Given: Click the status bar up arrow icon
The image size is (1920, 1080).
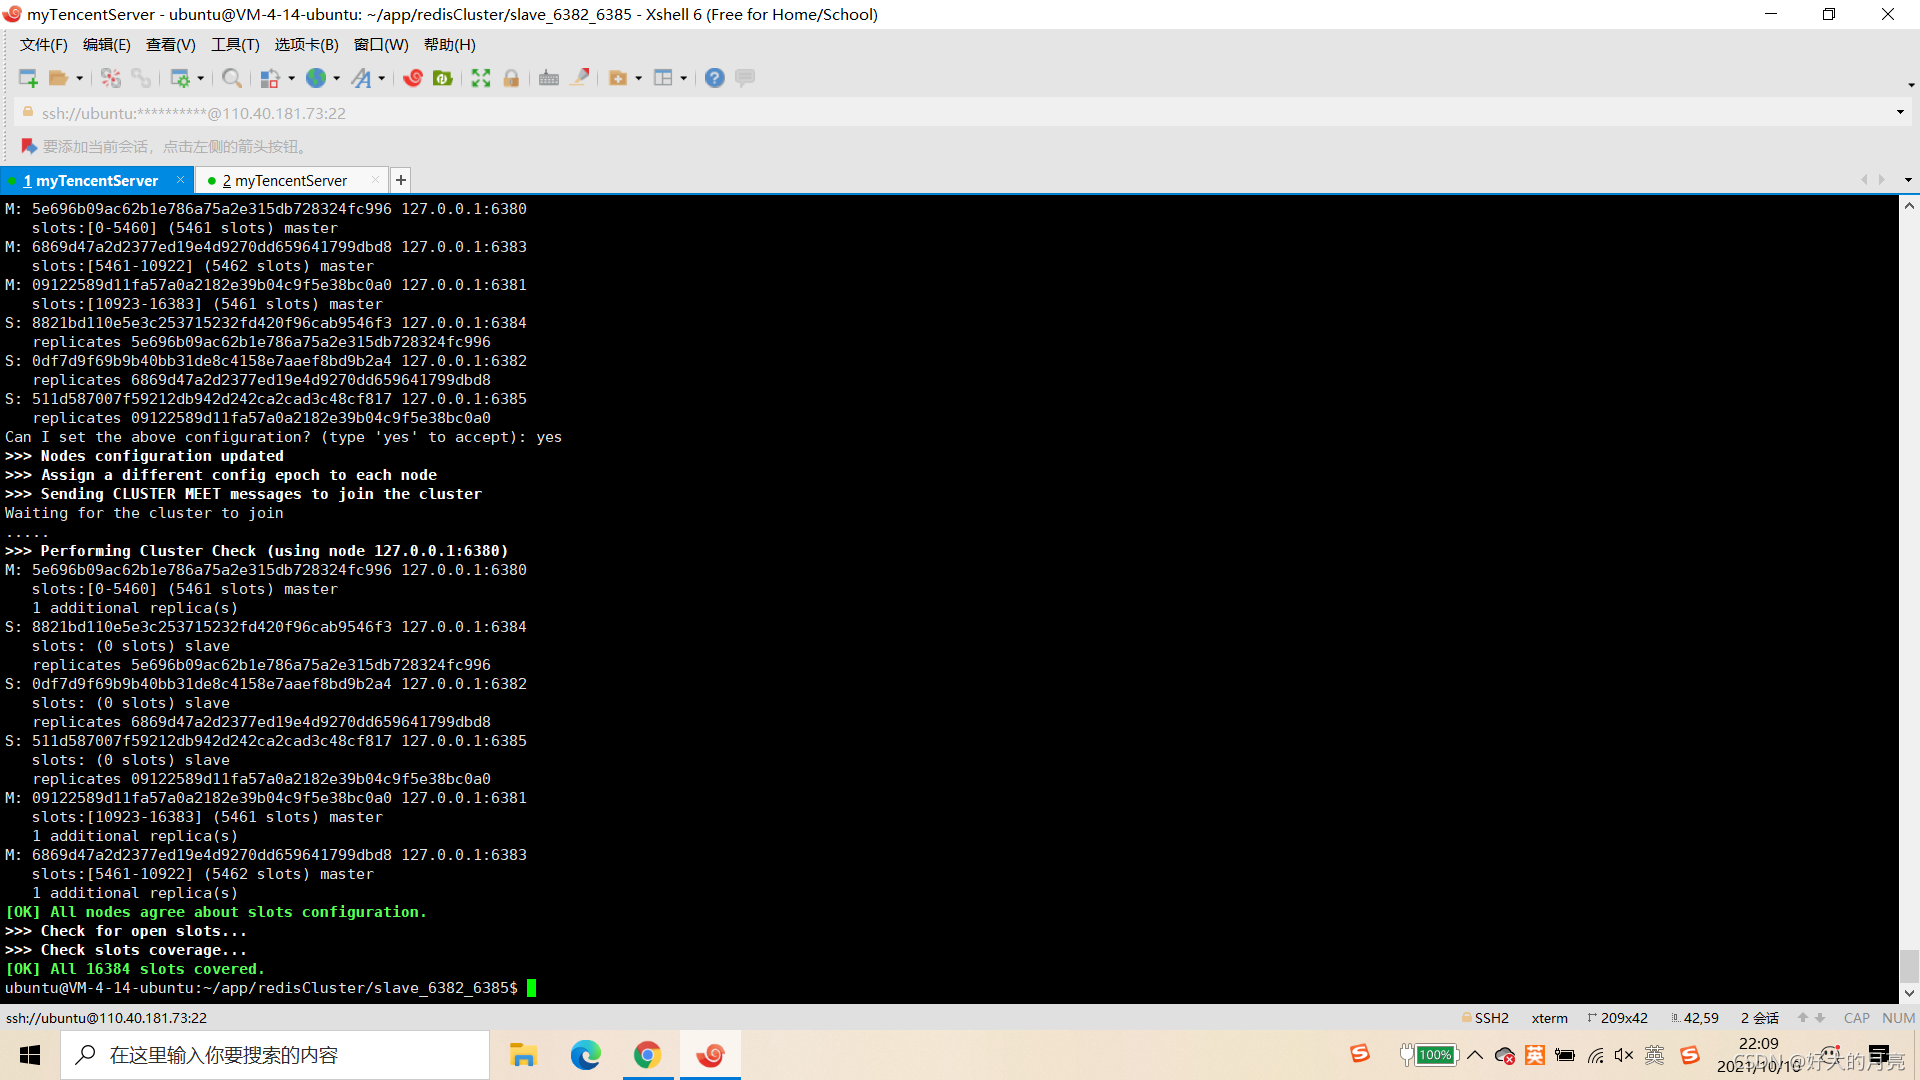Looking at the screenshot, I should click(x=1803, y=1018).
